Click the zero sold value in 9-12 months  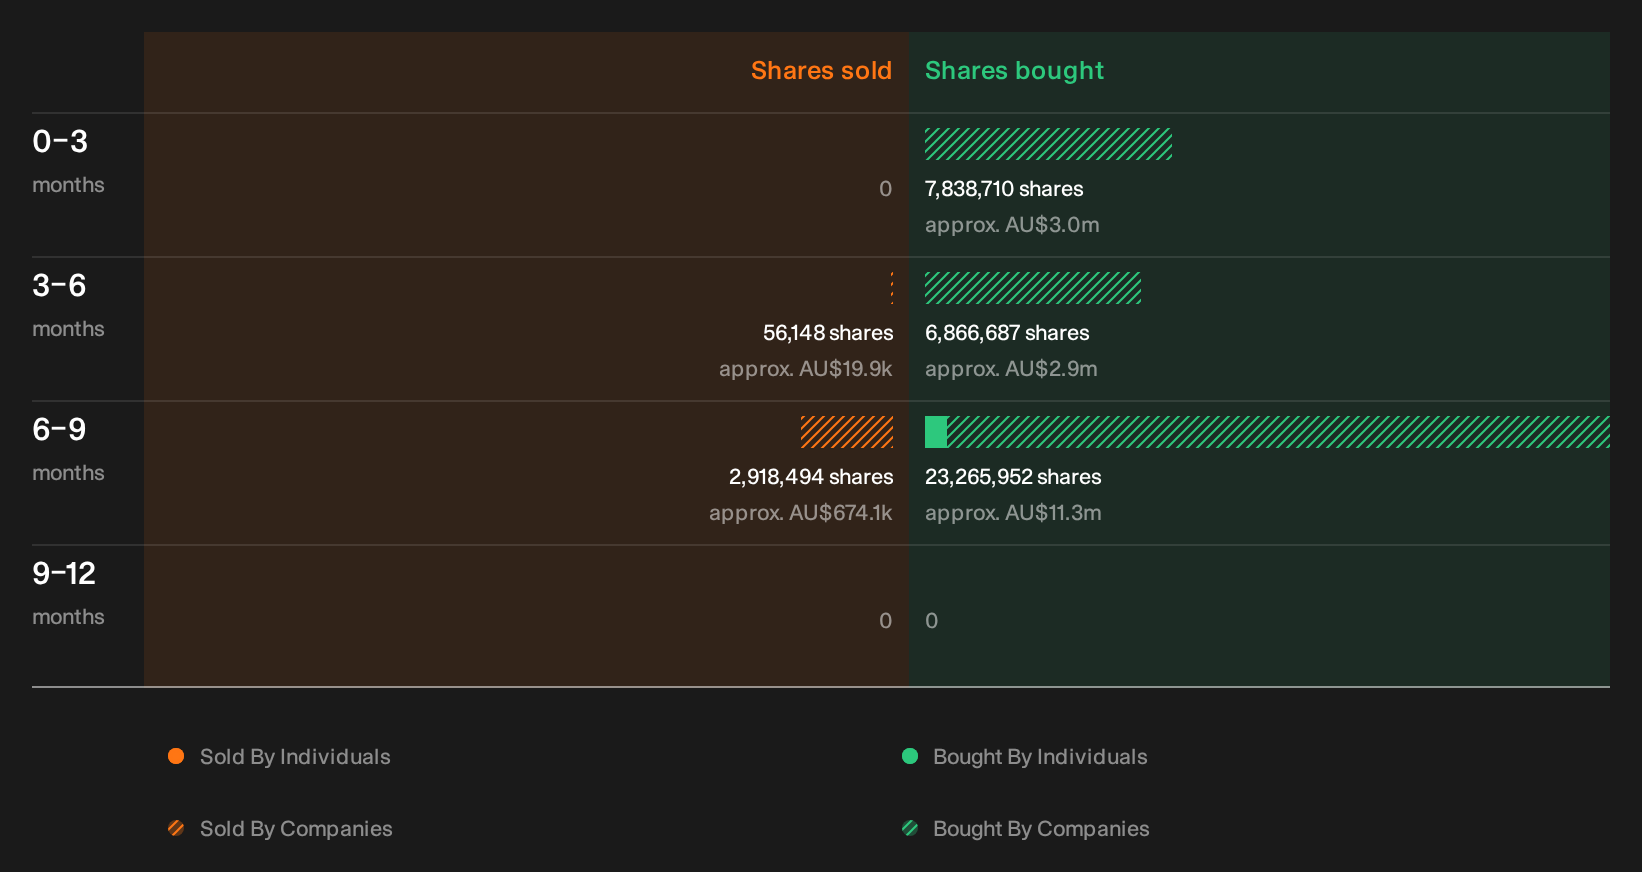[885, 621]
